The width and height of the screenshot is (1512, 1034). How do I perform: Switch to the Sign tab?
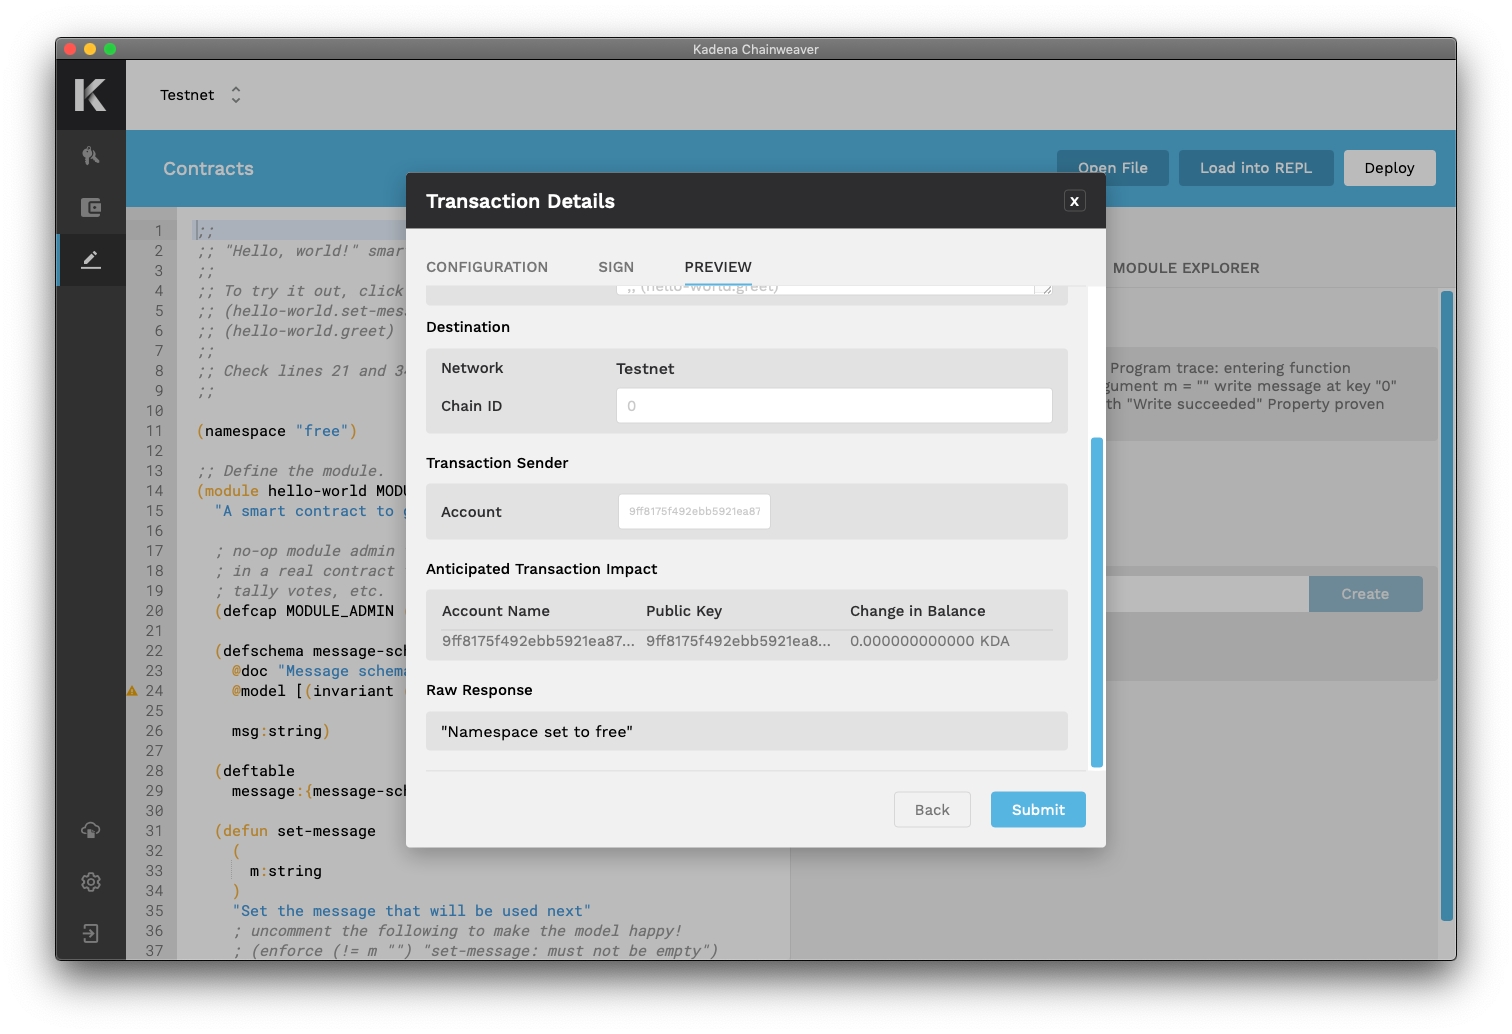click(x=616, y=267)
